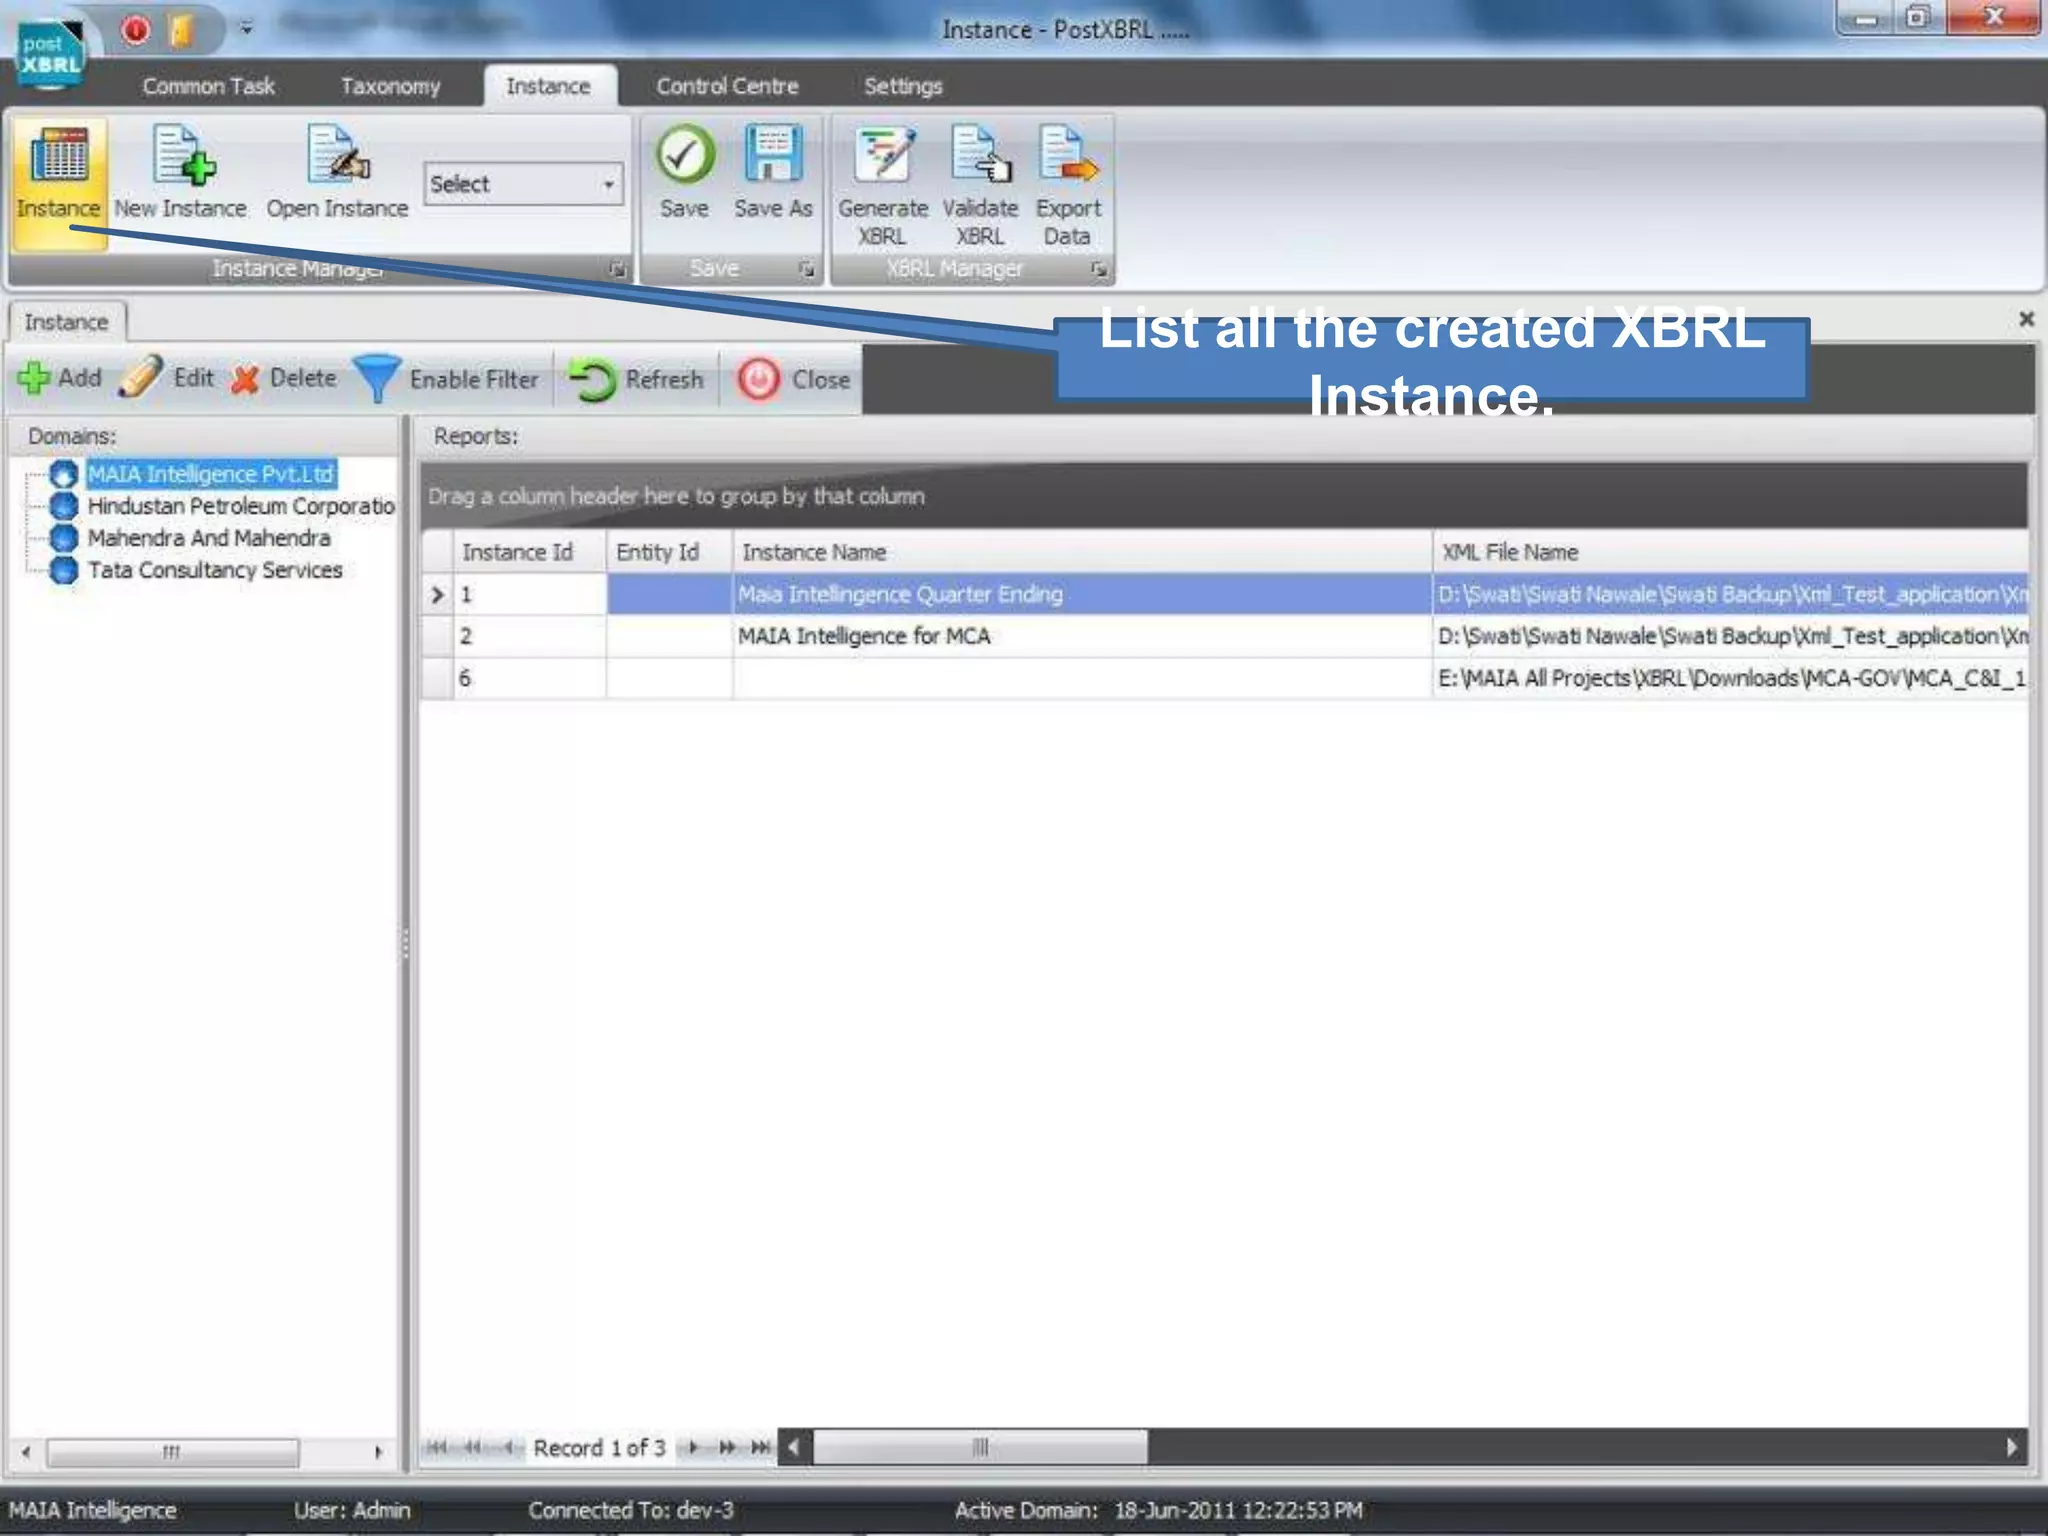Click XML path E:\MAIA All Projects cell

(1730, 678)
